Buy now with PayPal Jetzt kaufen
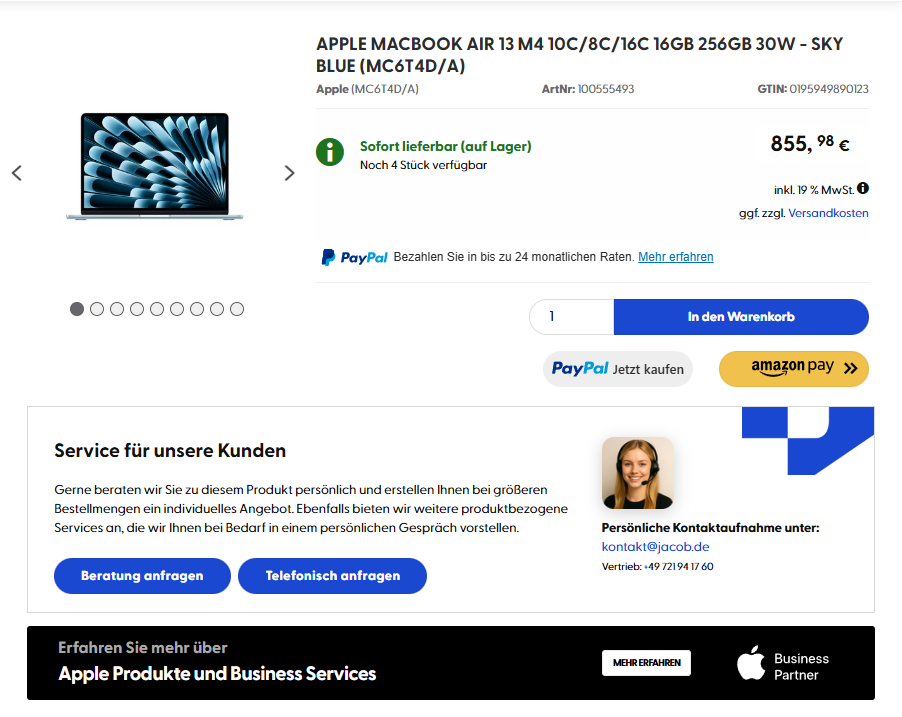The image size is (902, 717). point(618,369)
